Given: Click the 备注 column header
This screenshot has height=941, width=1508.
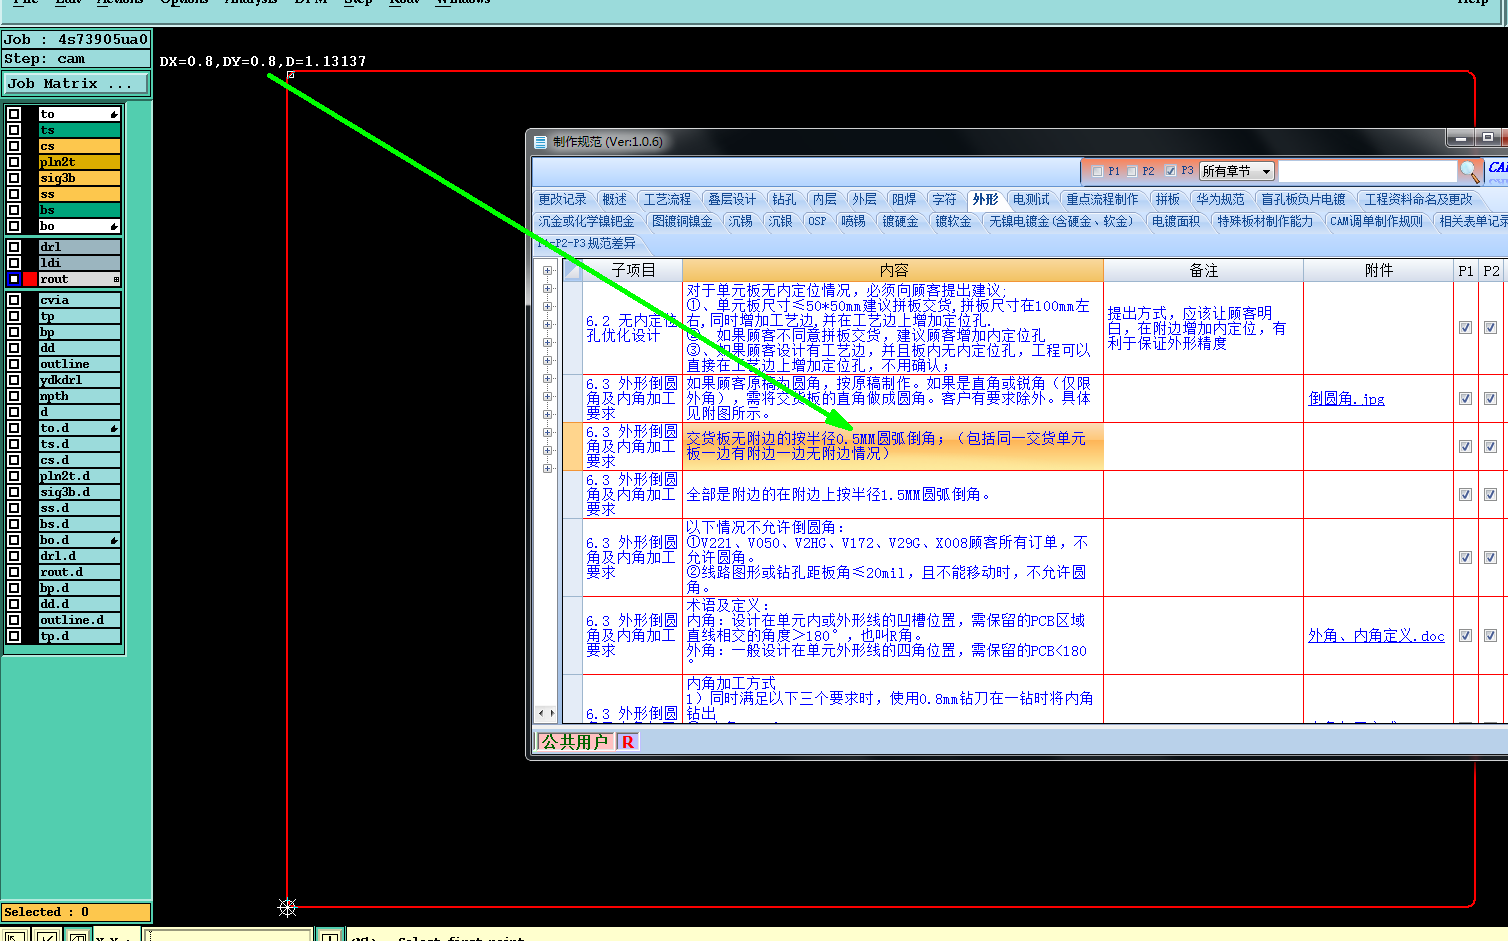Looking at the screenshot, I should click(1203, 270).
